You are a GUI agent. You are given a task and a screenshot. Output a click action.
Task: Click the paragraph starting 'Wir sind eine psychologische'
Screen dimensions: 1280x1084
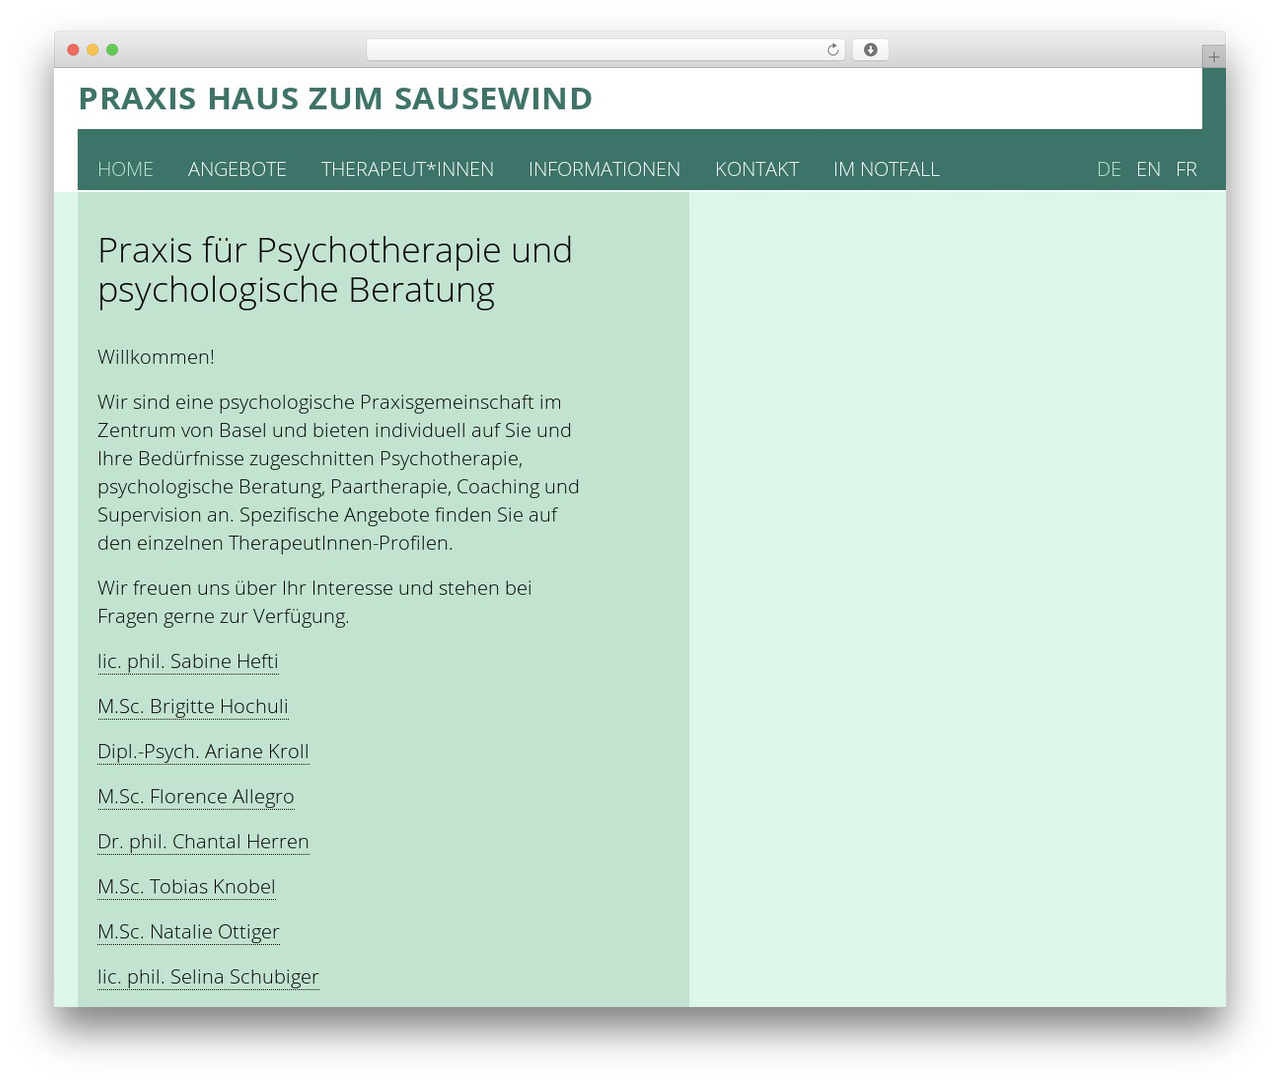point(339,472)
